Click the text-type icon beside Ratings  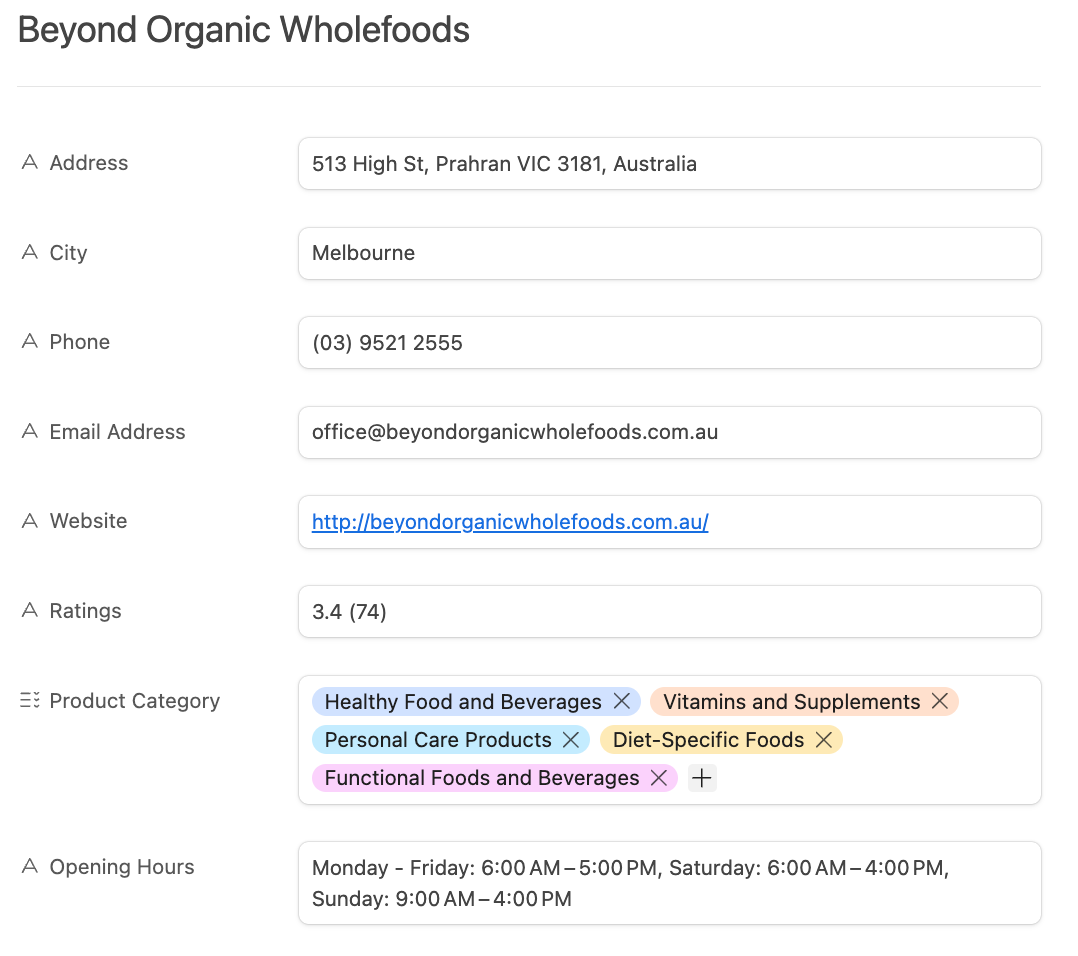coord(30,610)
